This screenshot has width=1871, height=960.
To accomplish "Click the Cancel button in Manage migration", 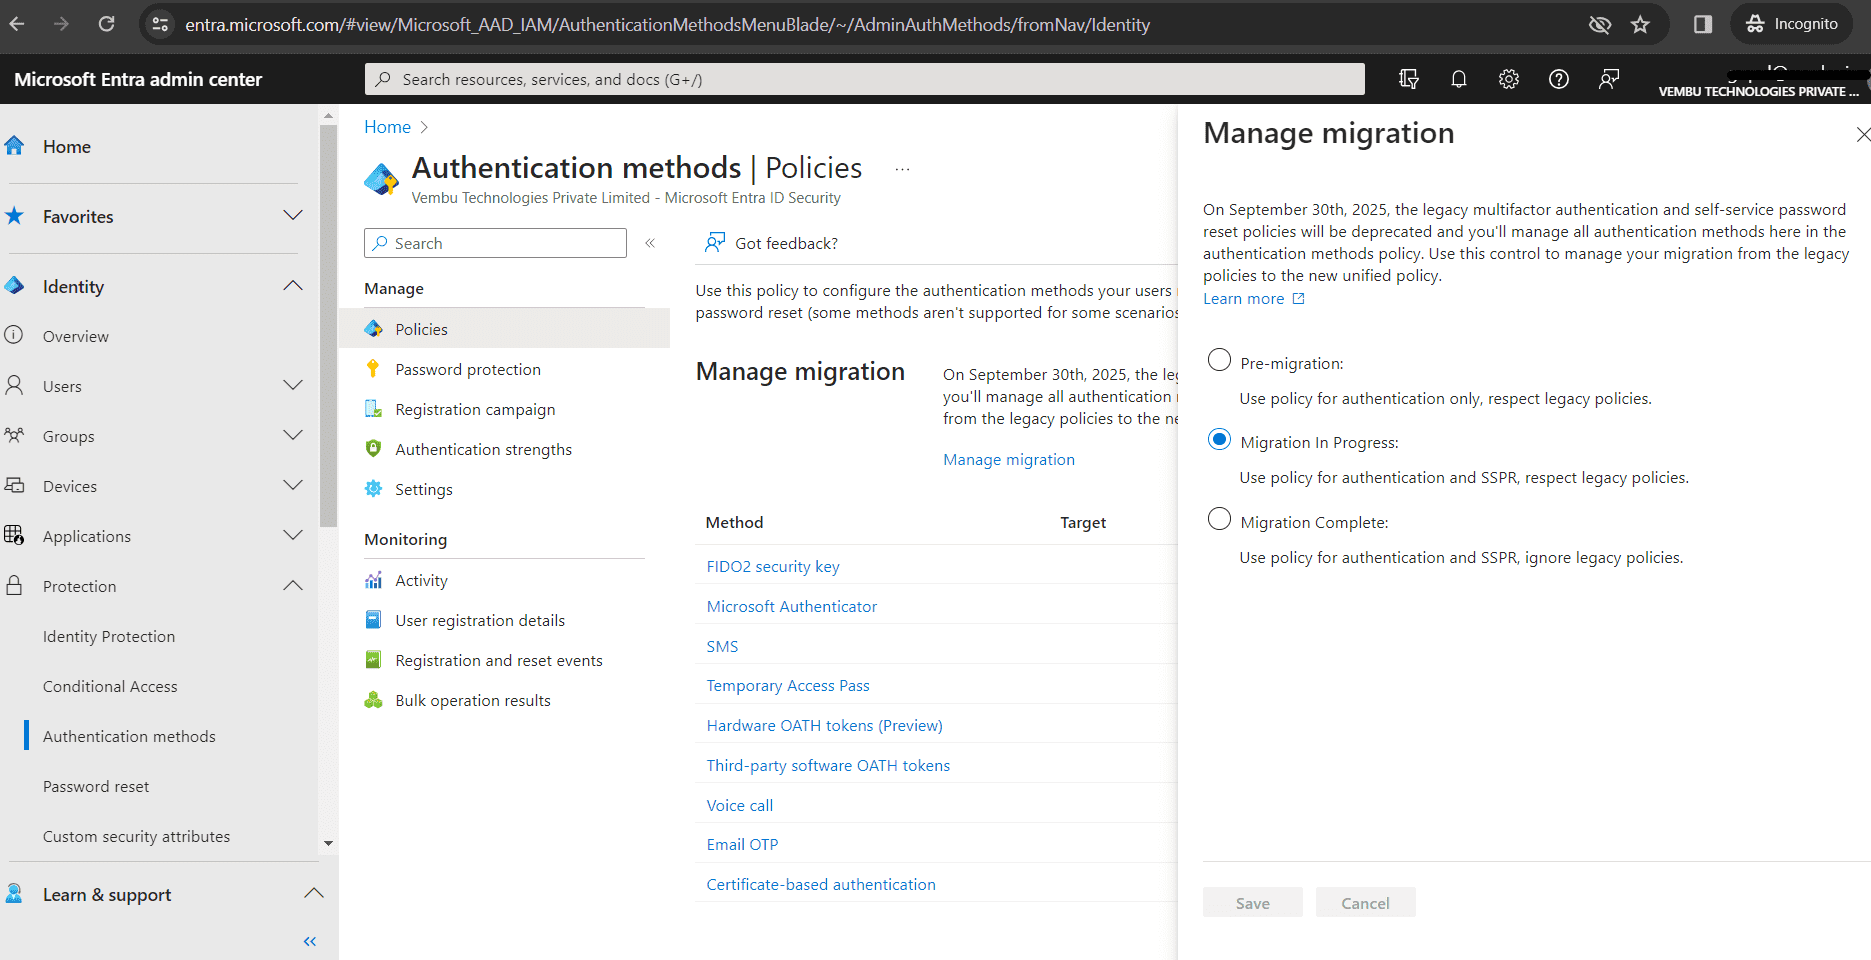I will pyautogui.click(x=1365, y=903).
